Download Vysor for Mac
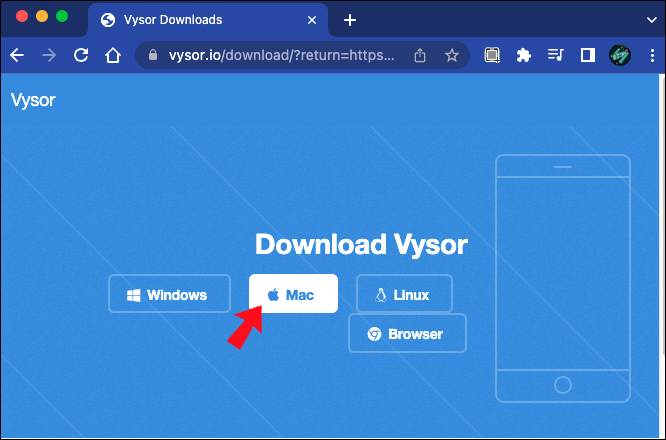666x440 pixels. [293, 293]
